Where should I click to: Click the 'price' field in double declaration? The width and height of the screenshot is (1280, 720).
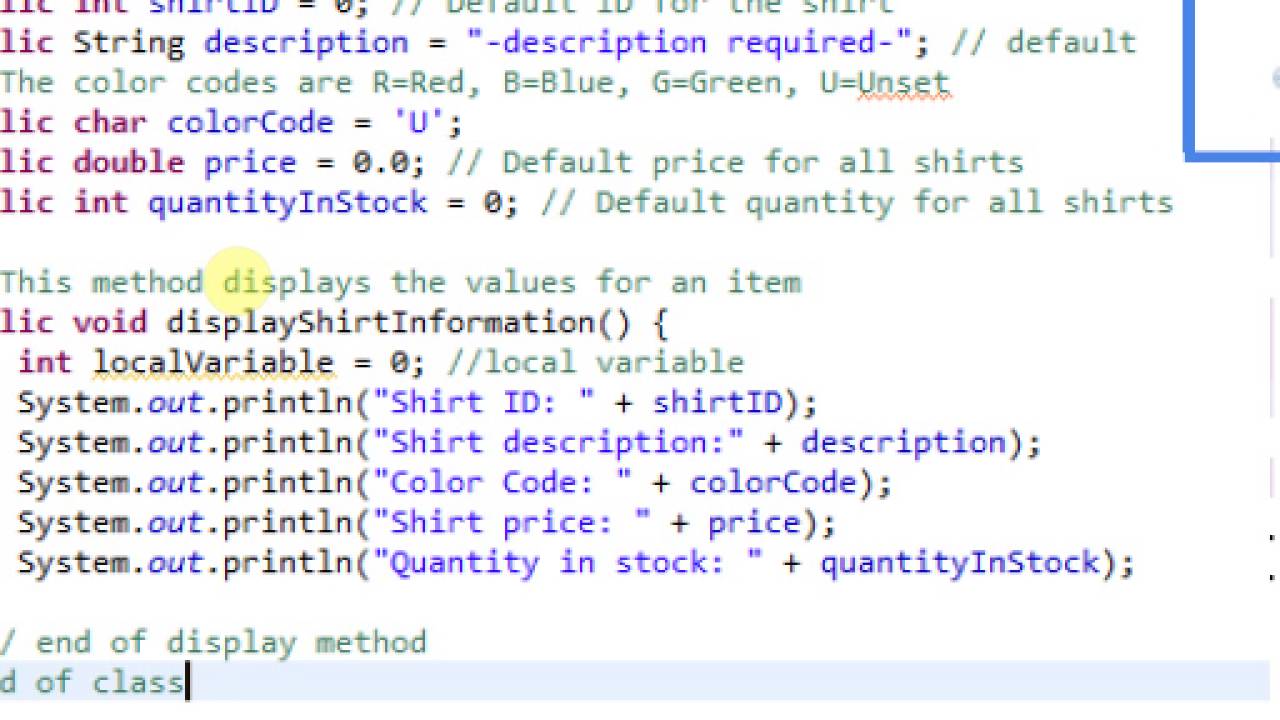click(250, 163)
